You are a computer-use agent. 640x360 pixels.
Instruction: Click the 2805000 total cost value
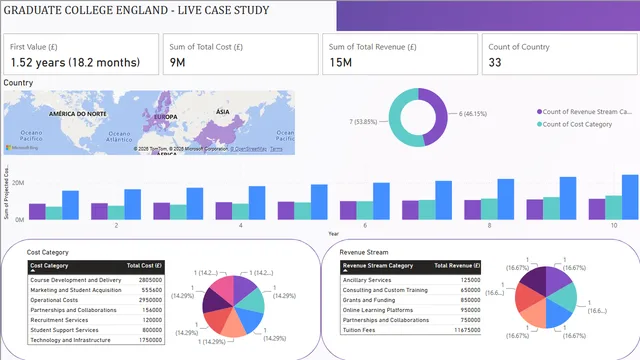point(150,280)
